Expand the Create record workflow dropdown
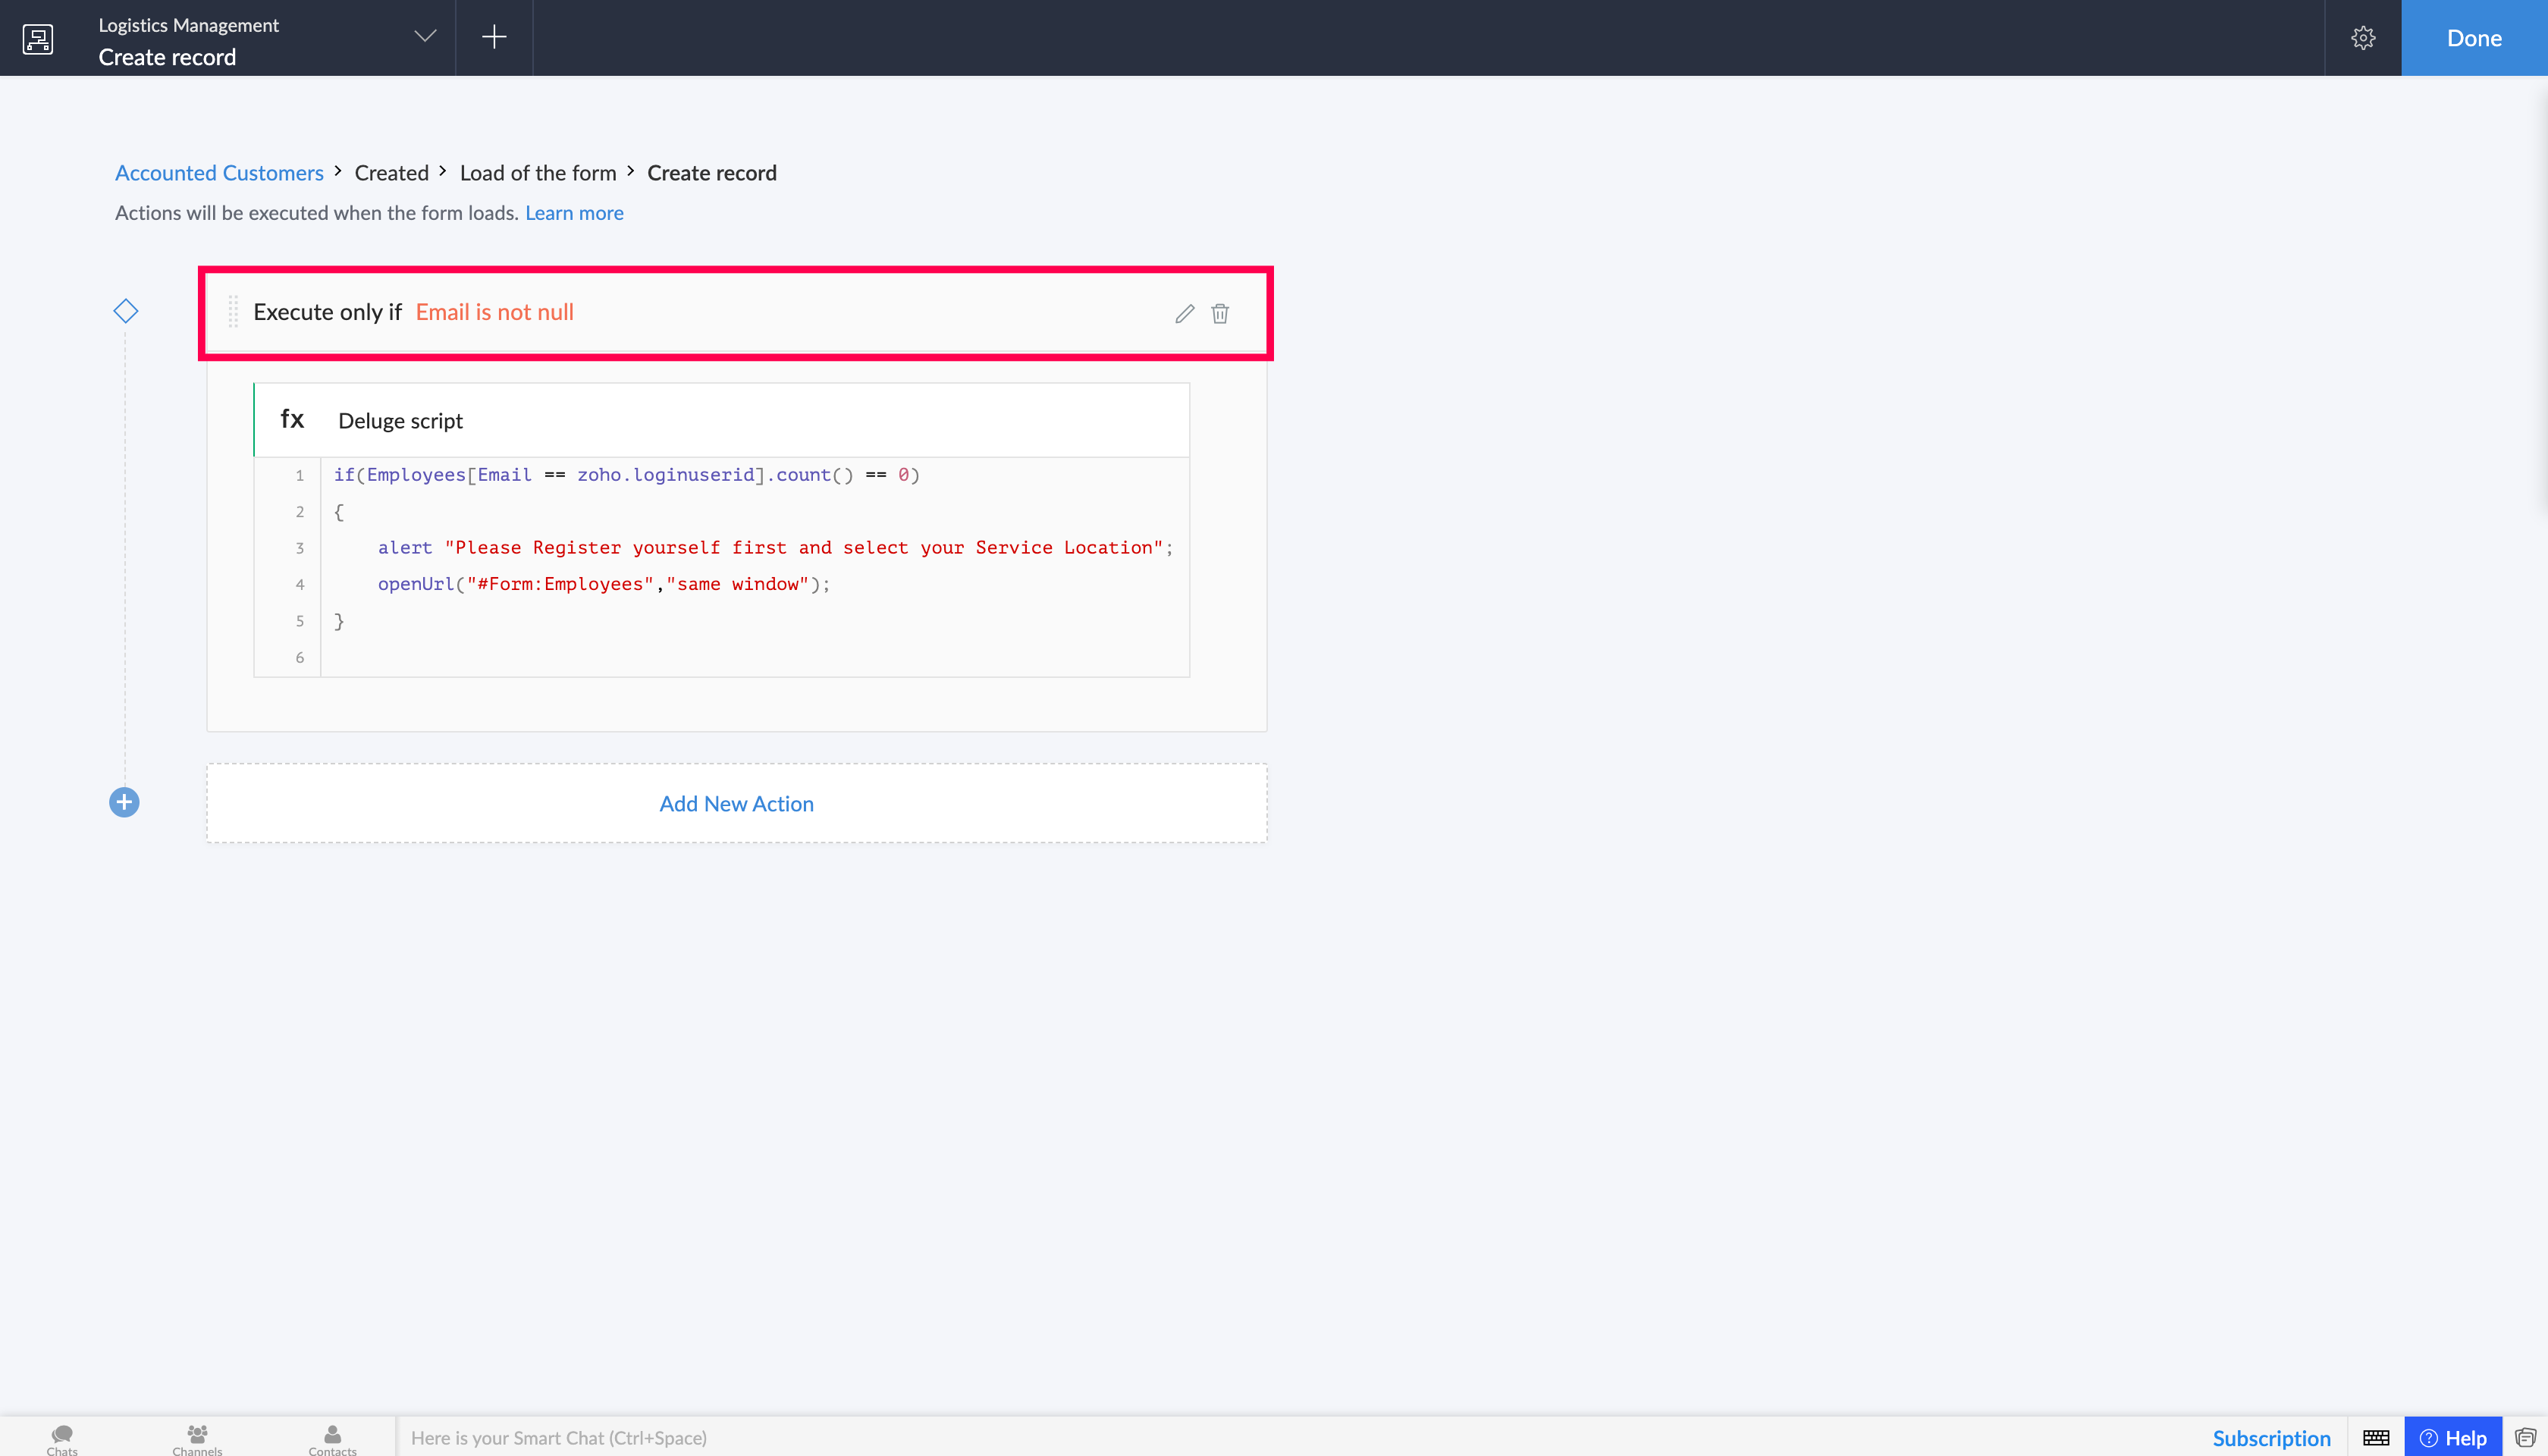This screenshot has width=2548, height=1456. (425, 36)
